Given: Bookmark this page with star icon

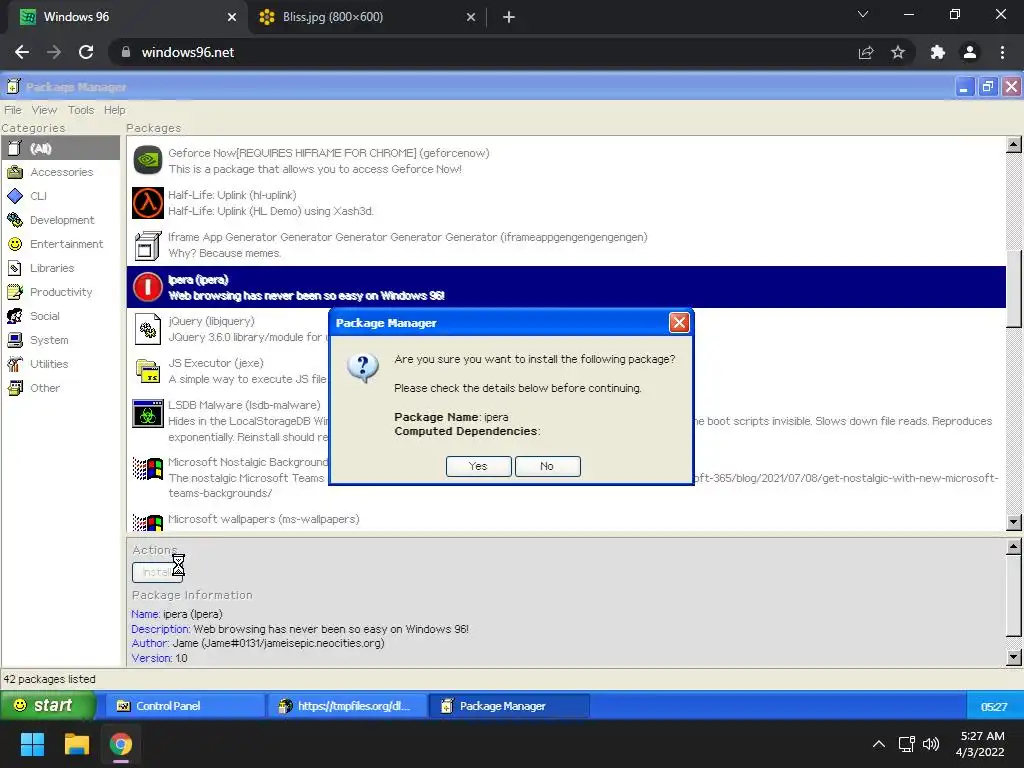Looking at the screenshot, I should click(x=898, y=52).
